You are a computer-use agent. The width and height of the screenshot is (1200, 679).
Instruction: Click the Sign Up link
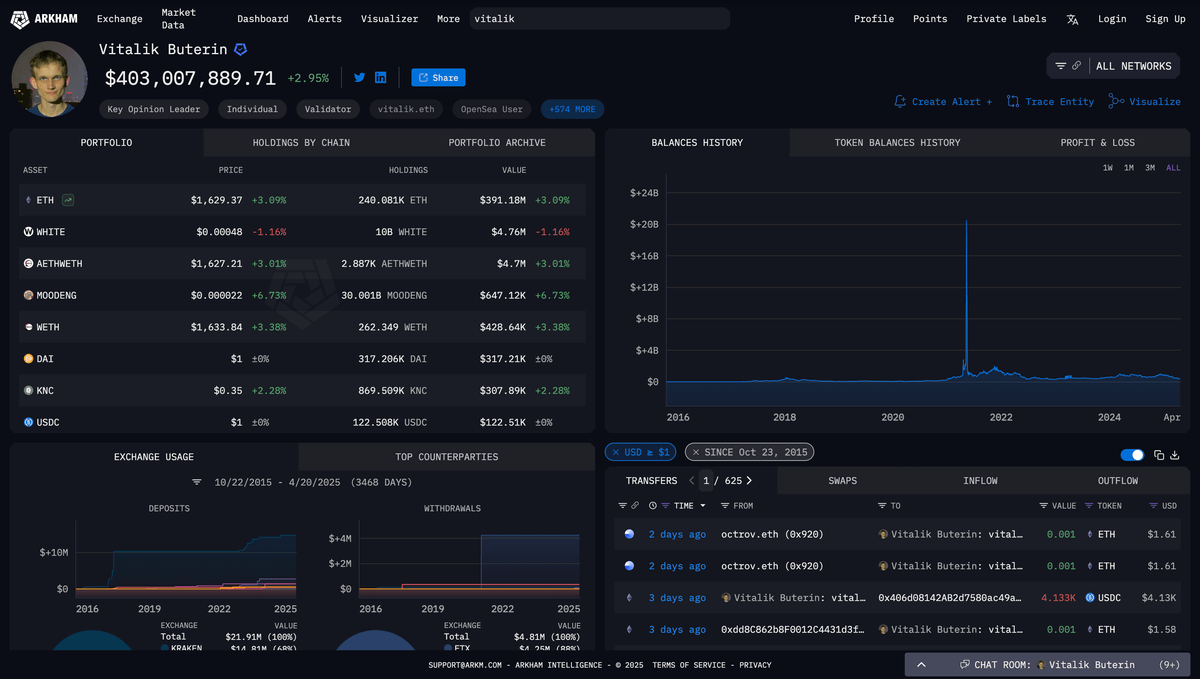coord(1165,19)
